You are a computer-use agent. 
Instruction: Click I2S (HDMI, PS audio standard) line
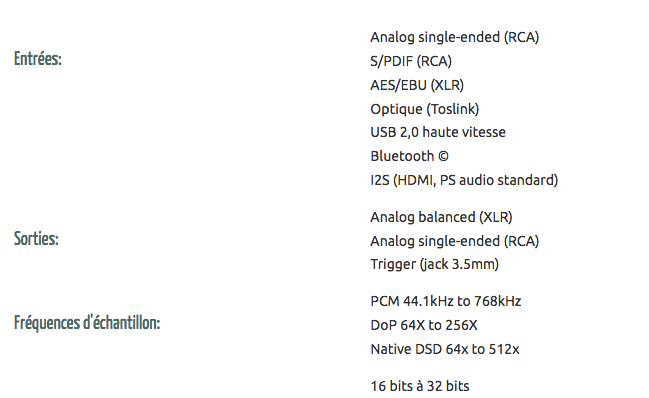[x=464, y=180]
